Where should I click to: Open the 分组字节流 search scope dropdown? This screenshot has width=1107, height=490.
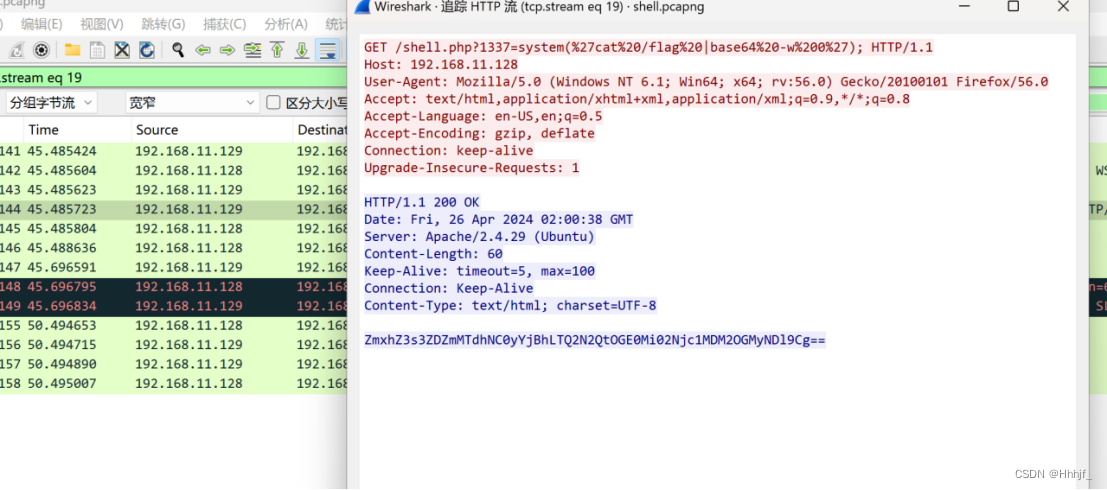pyautogui.click(x=51, y=103)
